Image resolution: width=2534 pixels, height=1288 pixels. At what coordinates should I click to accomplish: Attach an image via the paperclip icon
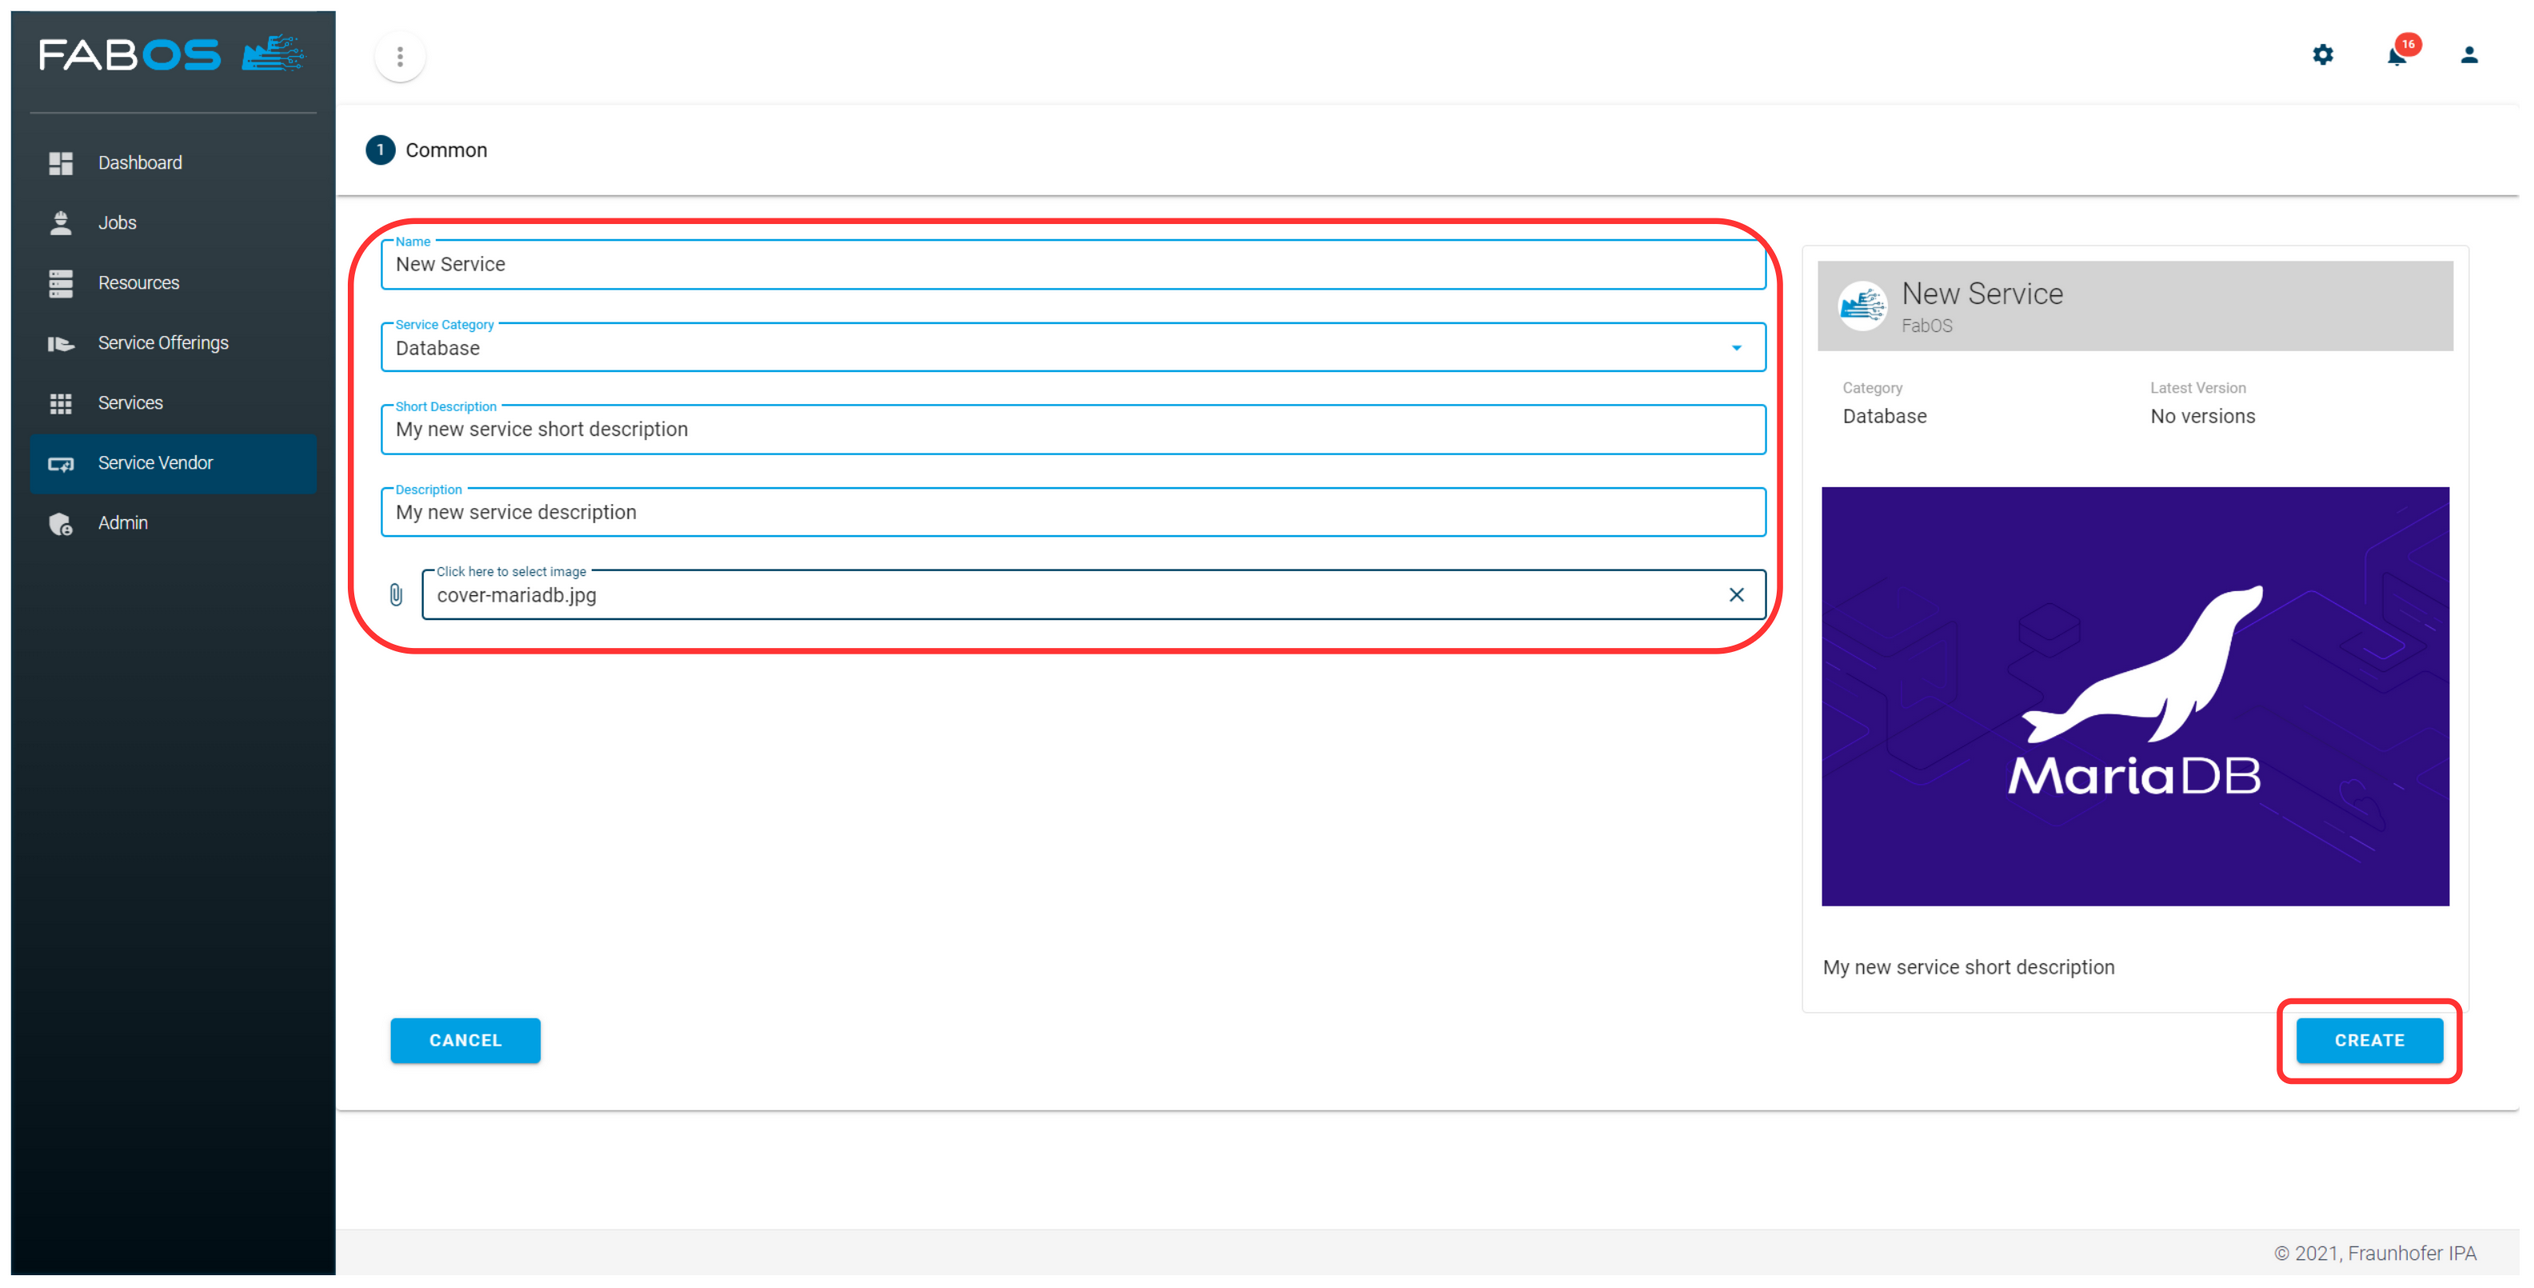(396, 594)
